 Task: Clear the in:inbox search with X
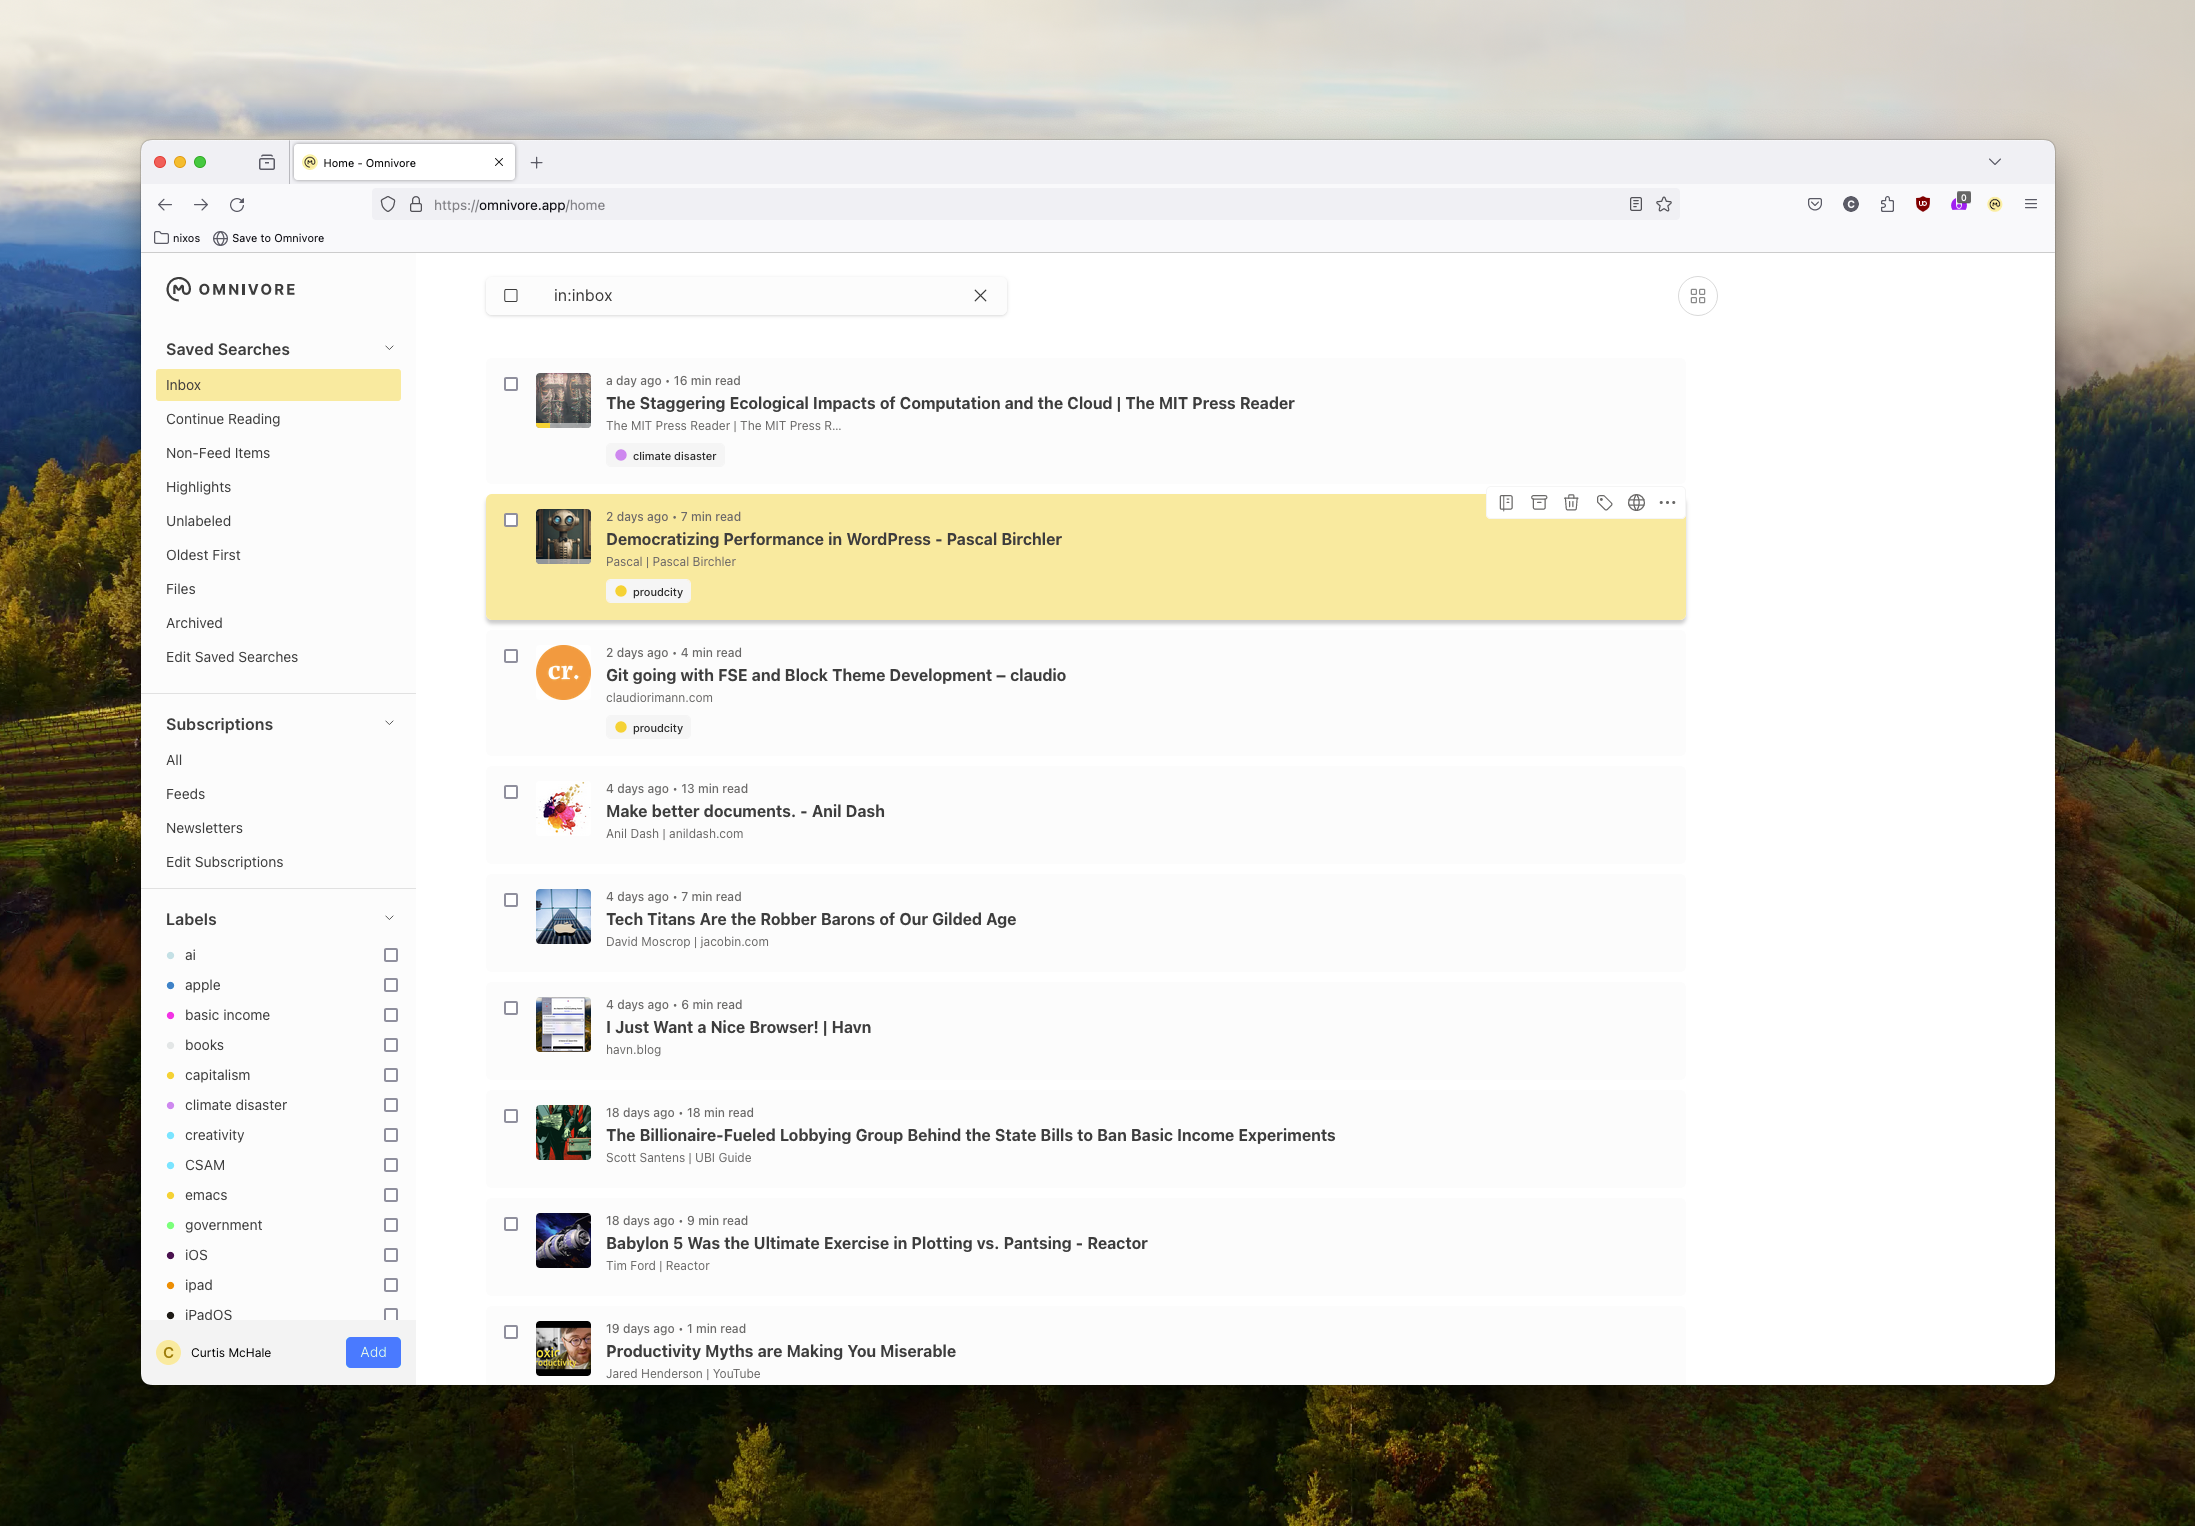980,296
